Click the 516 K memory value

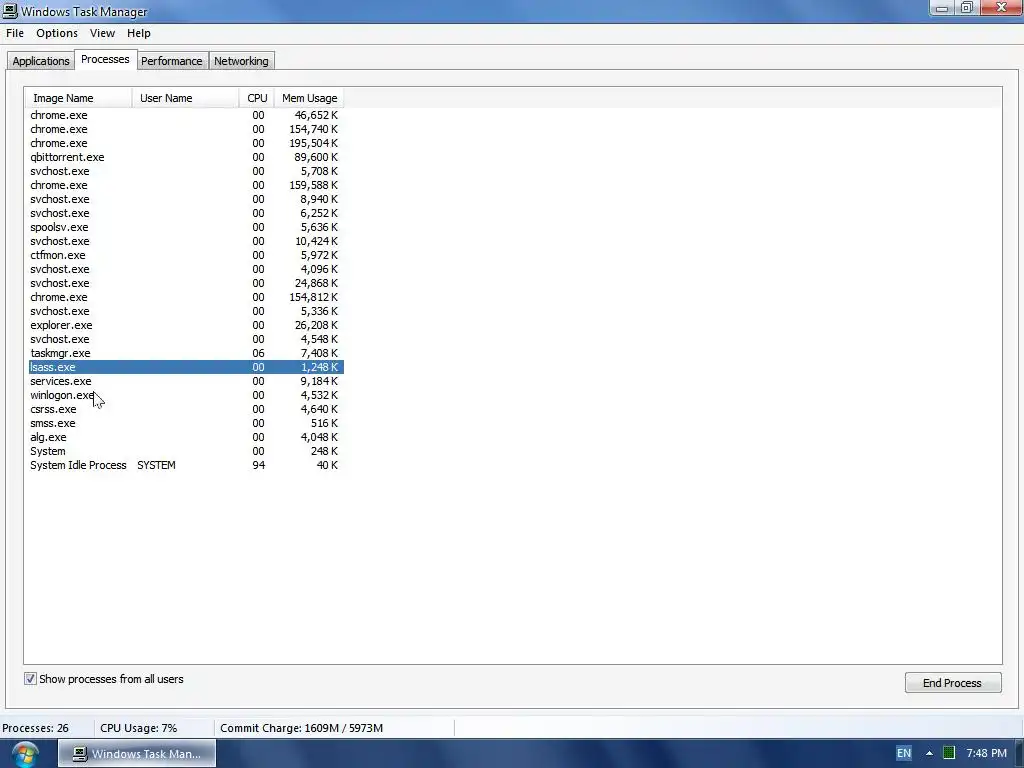[324, 423]
